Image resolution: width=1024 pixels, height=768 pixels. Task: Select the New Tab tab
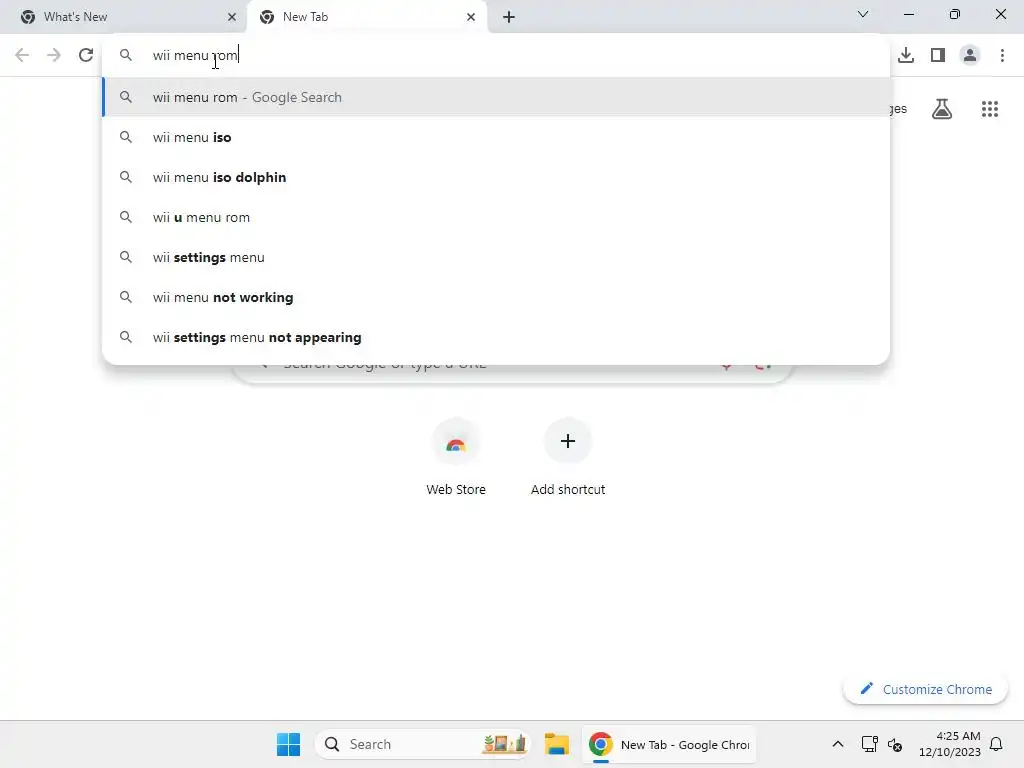pyautogui.click(x=367, y=17)
